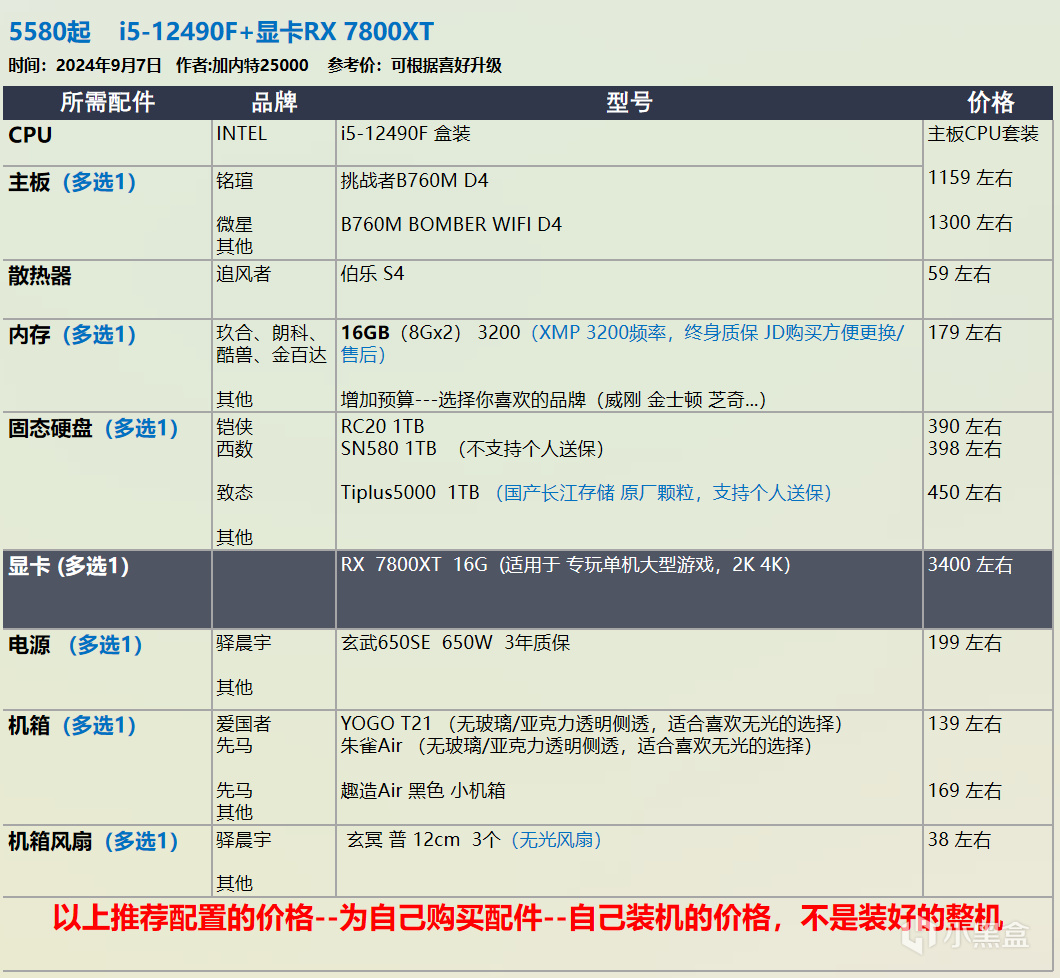
Task: Click the 'i5-12490F 盒装' model cell
Action: tap(406, 134)
